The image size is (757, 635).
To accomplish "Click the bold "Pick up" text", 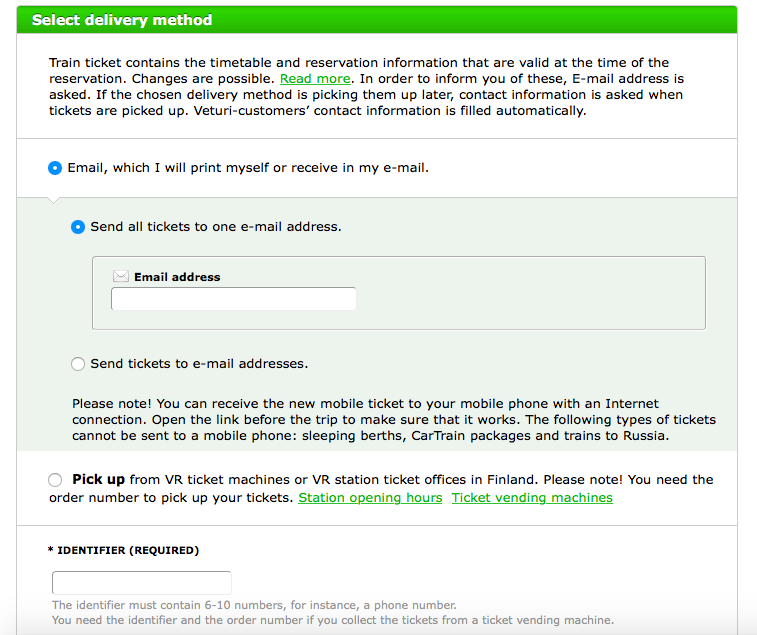I will 98,480.
